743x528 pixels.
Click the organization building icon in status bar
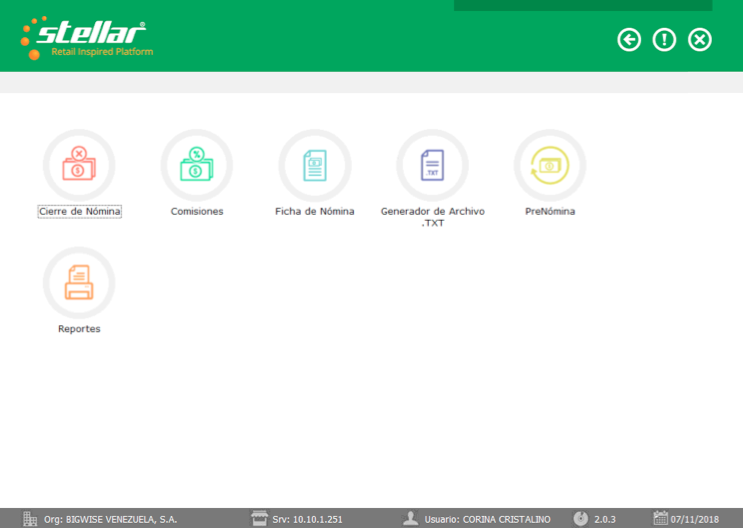(30, 519)
